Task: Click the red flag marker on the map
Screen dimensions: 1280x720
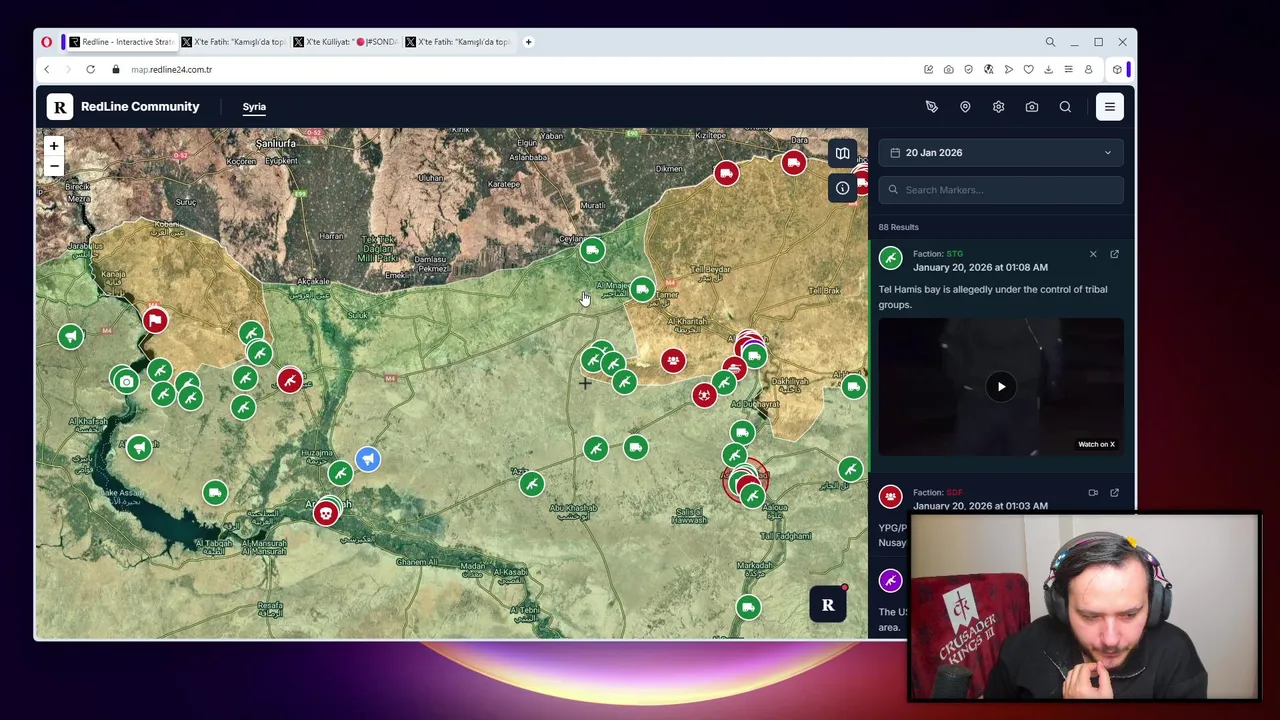Action: (x=155, y=320)
